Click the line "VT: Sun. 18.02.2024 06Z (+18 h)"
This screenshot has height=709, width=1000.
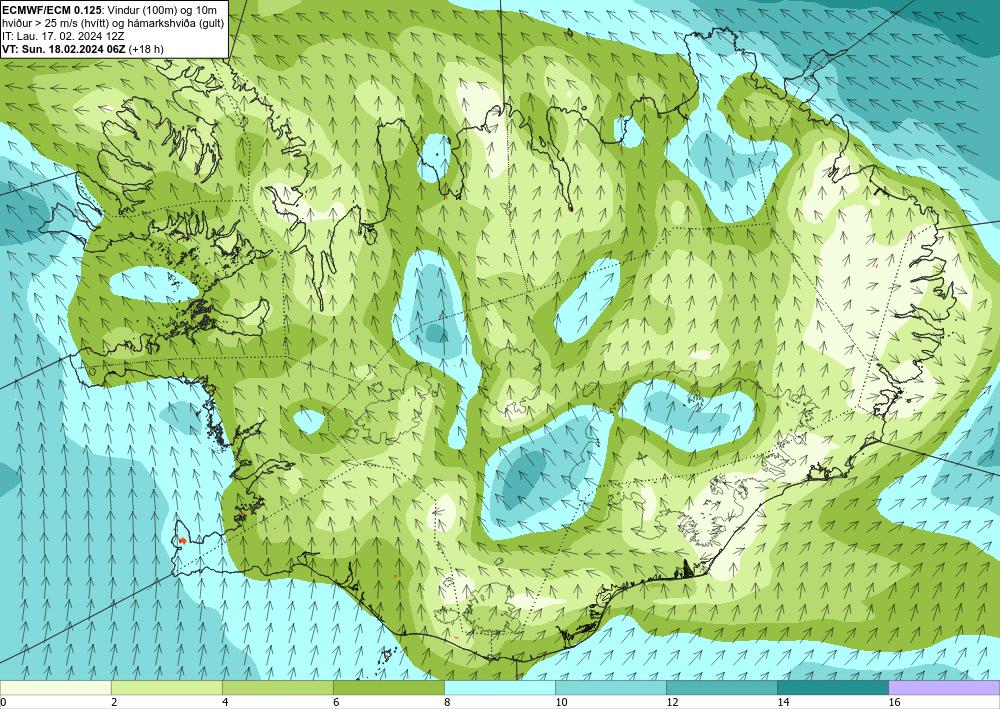pos(83,48)
